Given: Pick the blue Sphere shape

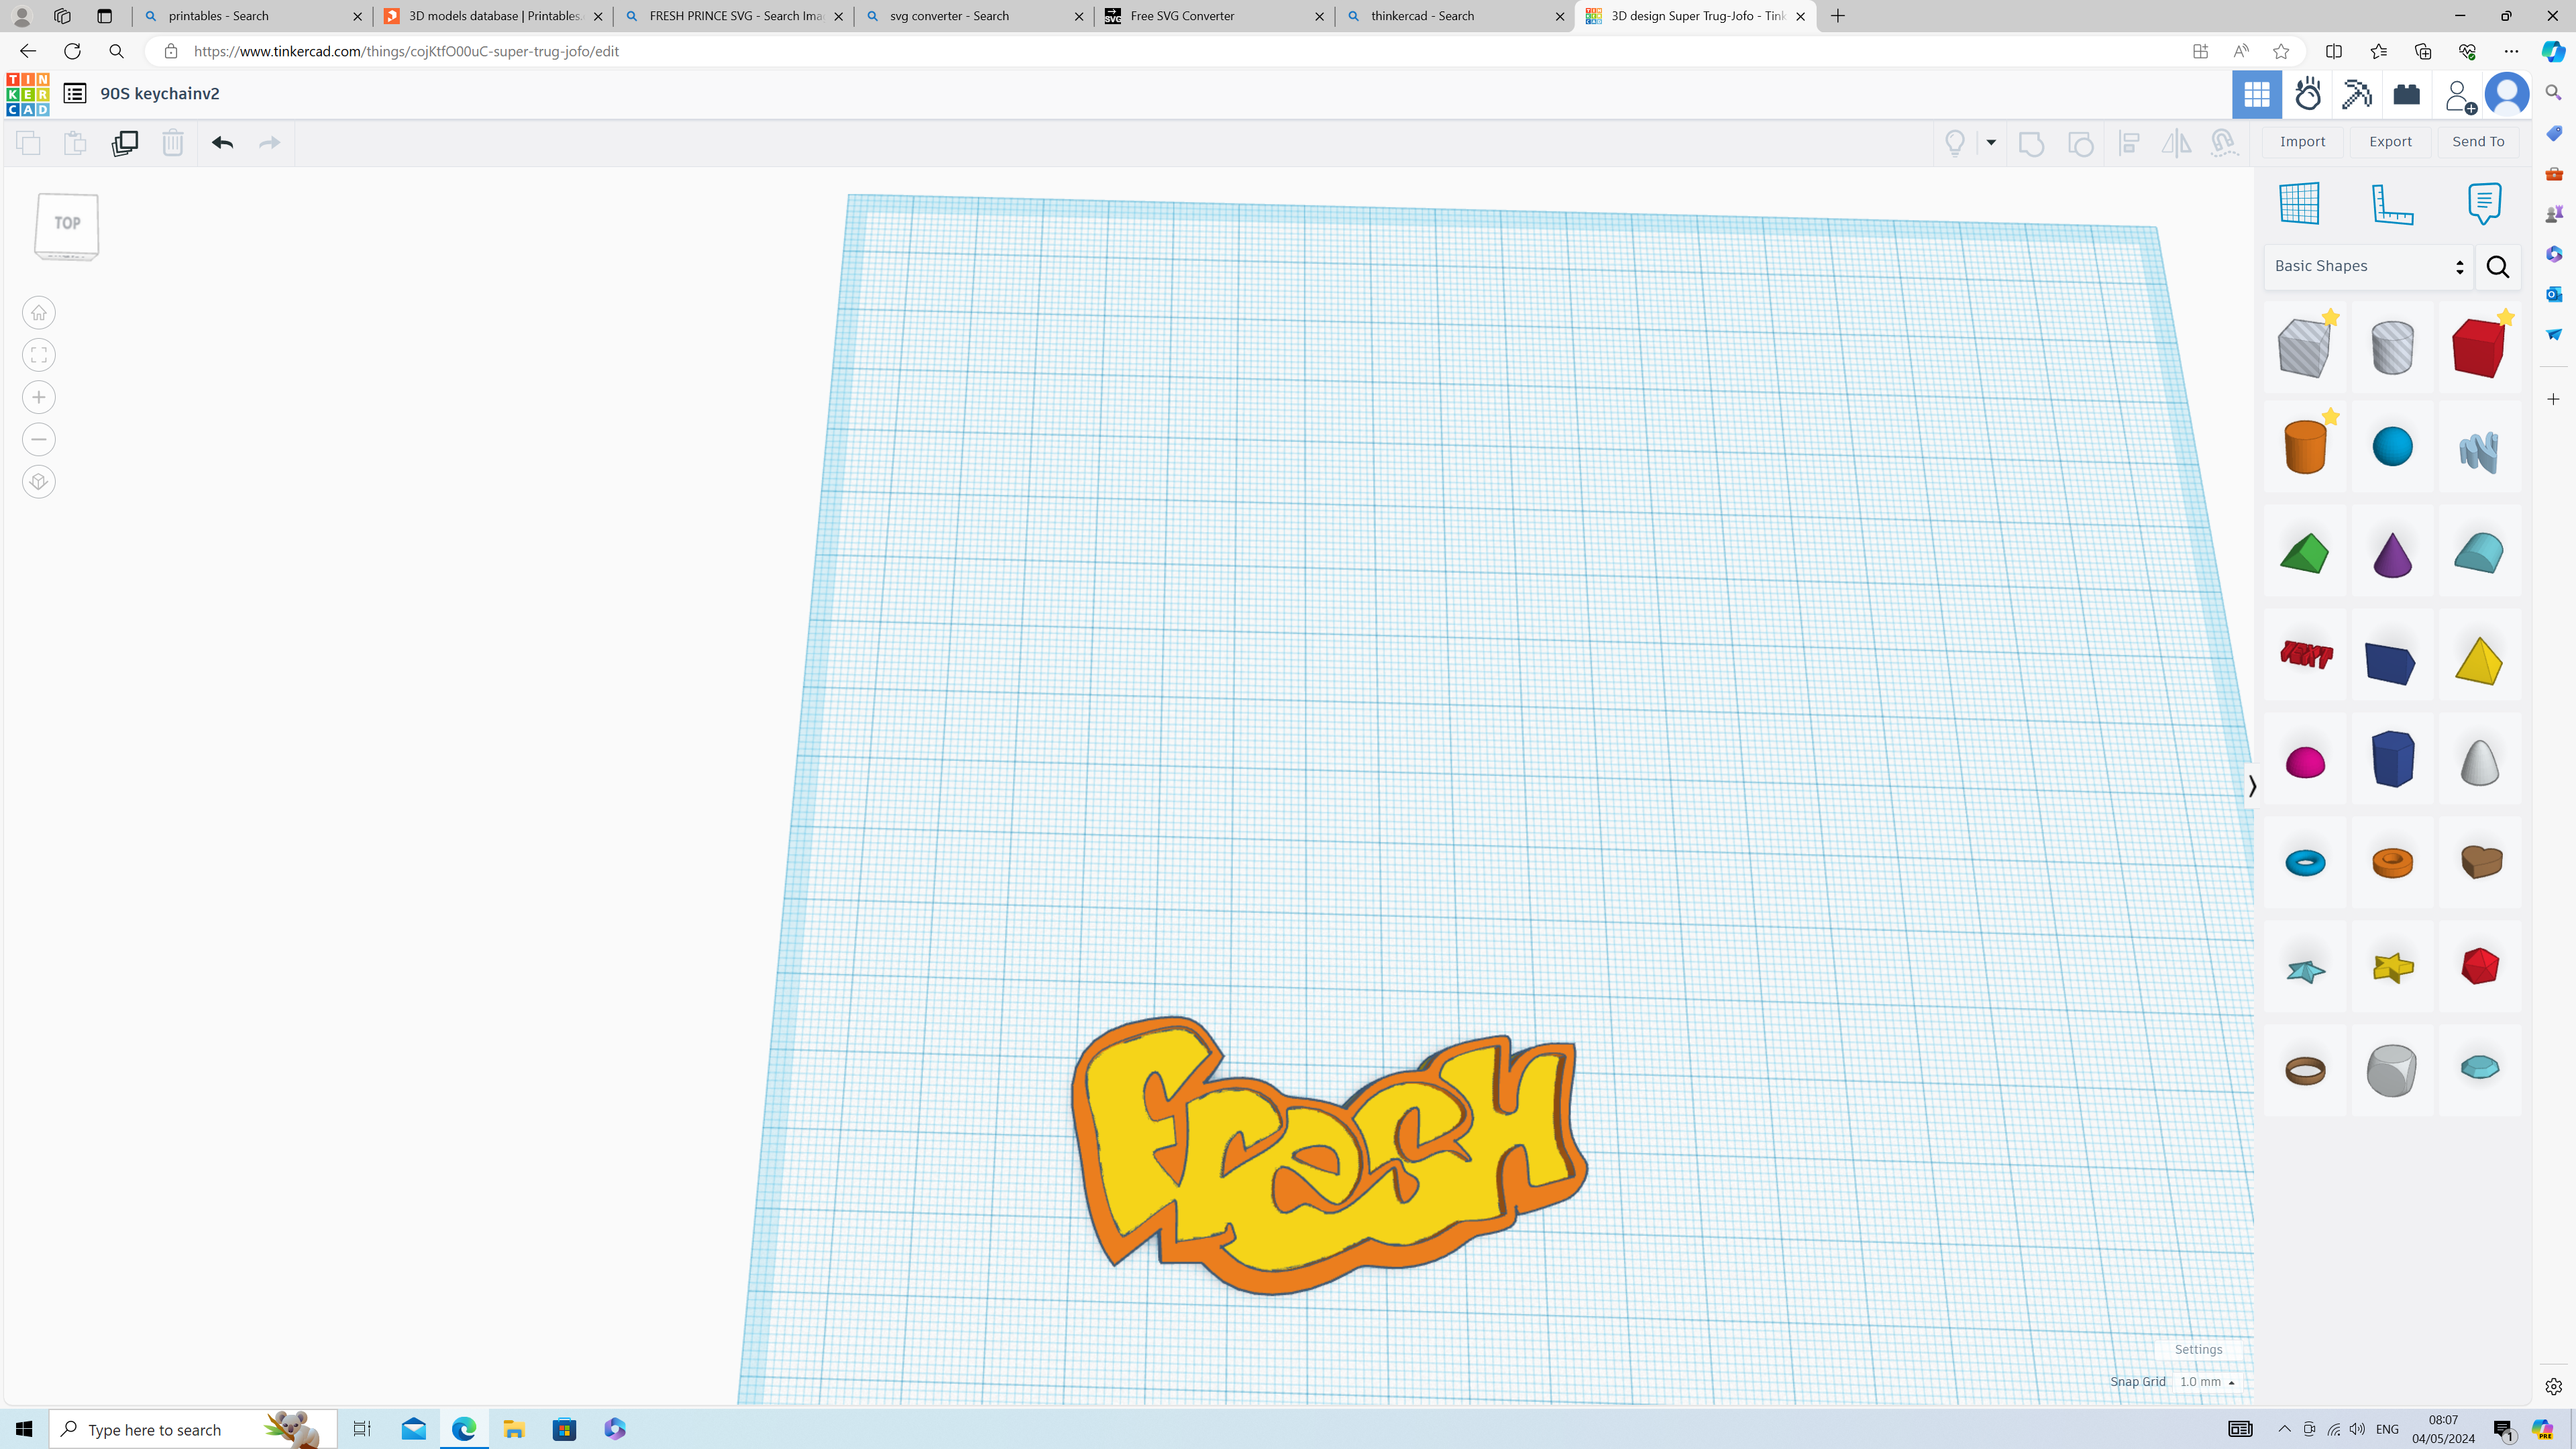Looking at the screenshot, I should pos(2392,446).
